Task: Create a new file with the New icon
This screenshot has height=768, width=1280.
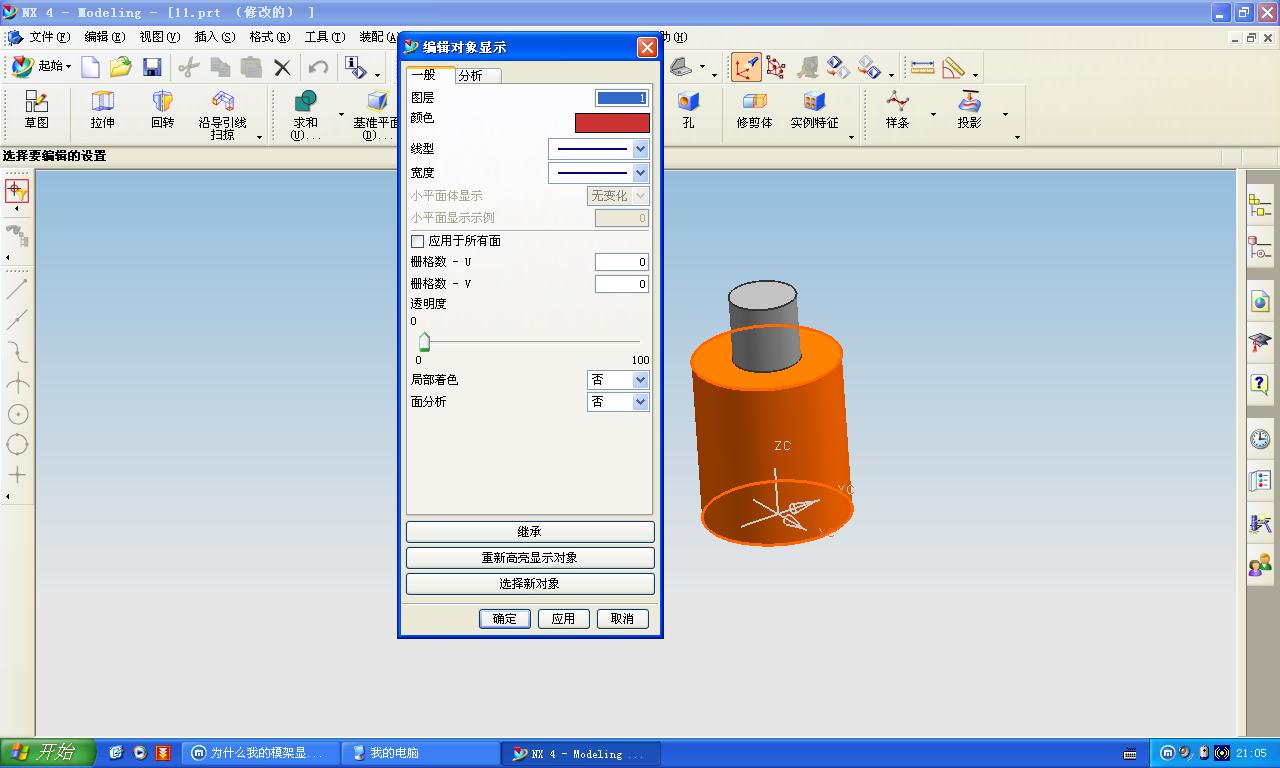Action: [x=90, y=67]
